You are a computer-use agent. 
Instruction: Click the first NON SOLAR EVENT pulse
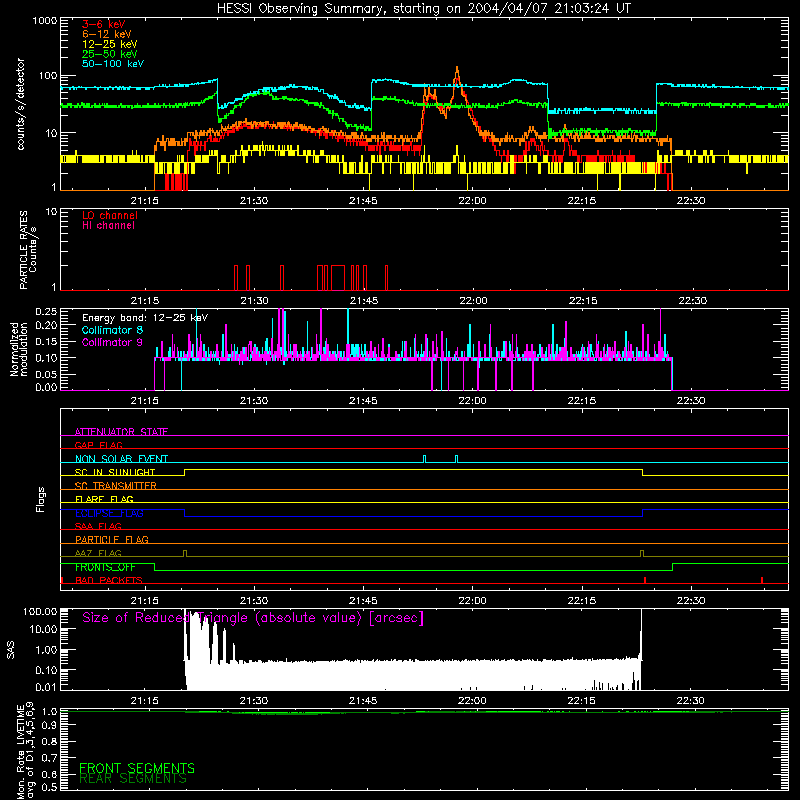424,459
